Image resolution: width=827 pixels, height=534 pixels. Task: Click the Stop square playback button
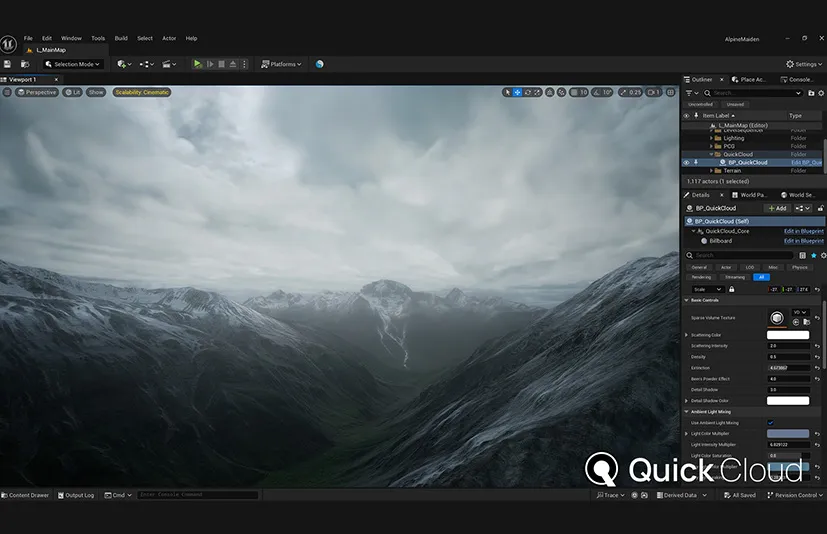click(222, 64)
